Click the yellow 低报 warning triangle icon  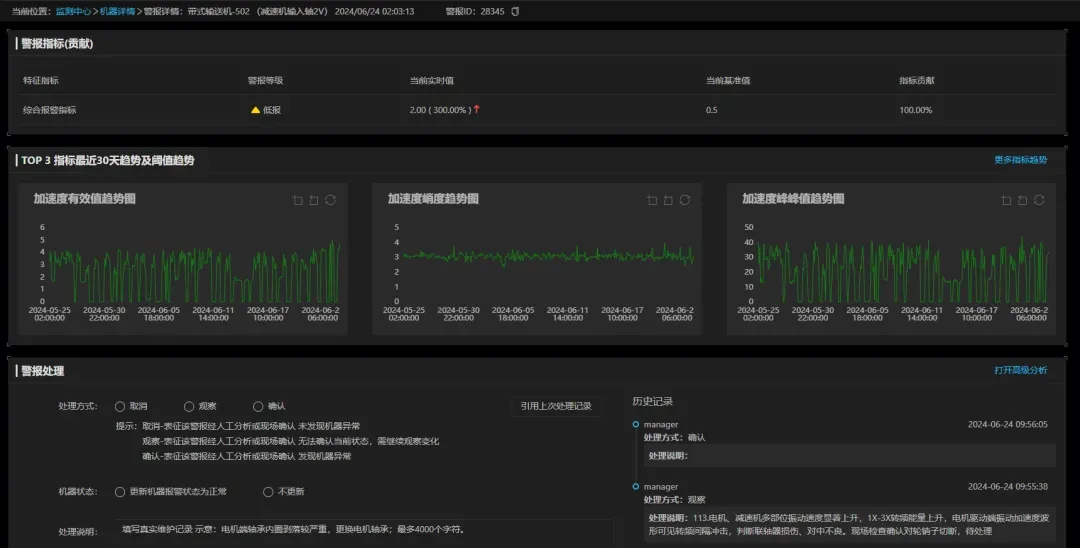pyautogui.click(x=255, y=110)
